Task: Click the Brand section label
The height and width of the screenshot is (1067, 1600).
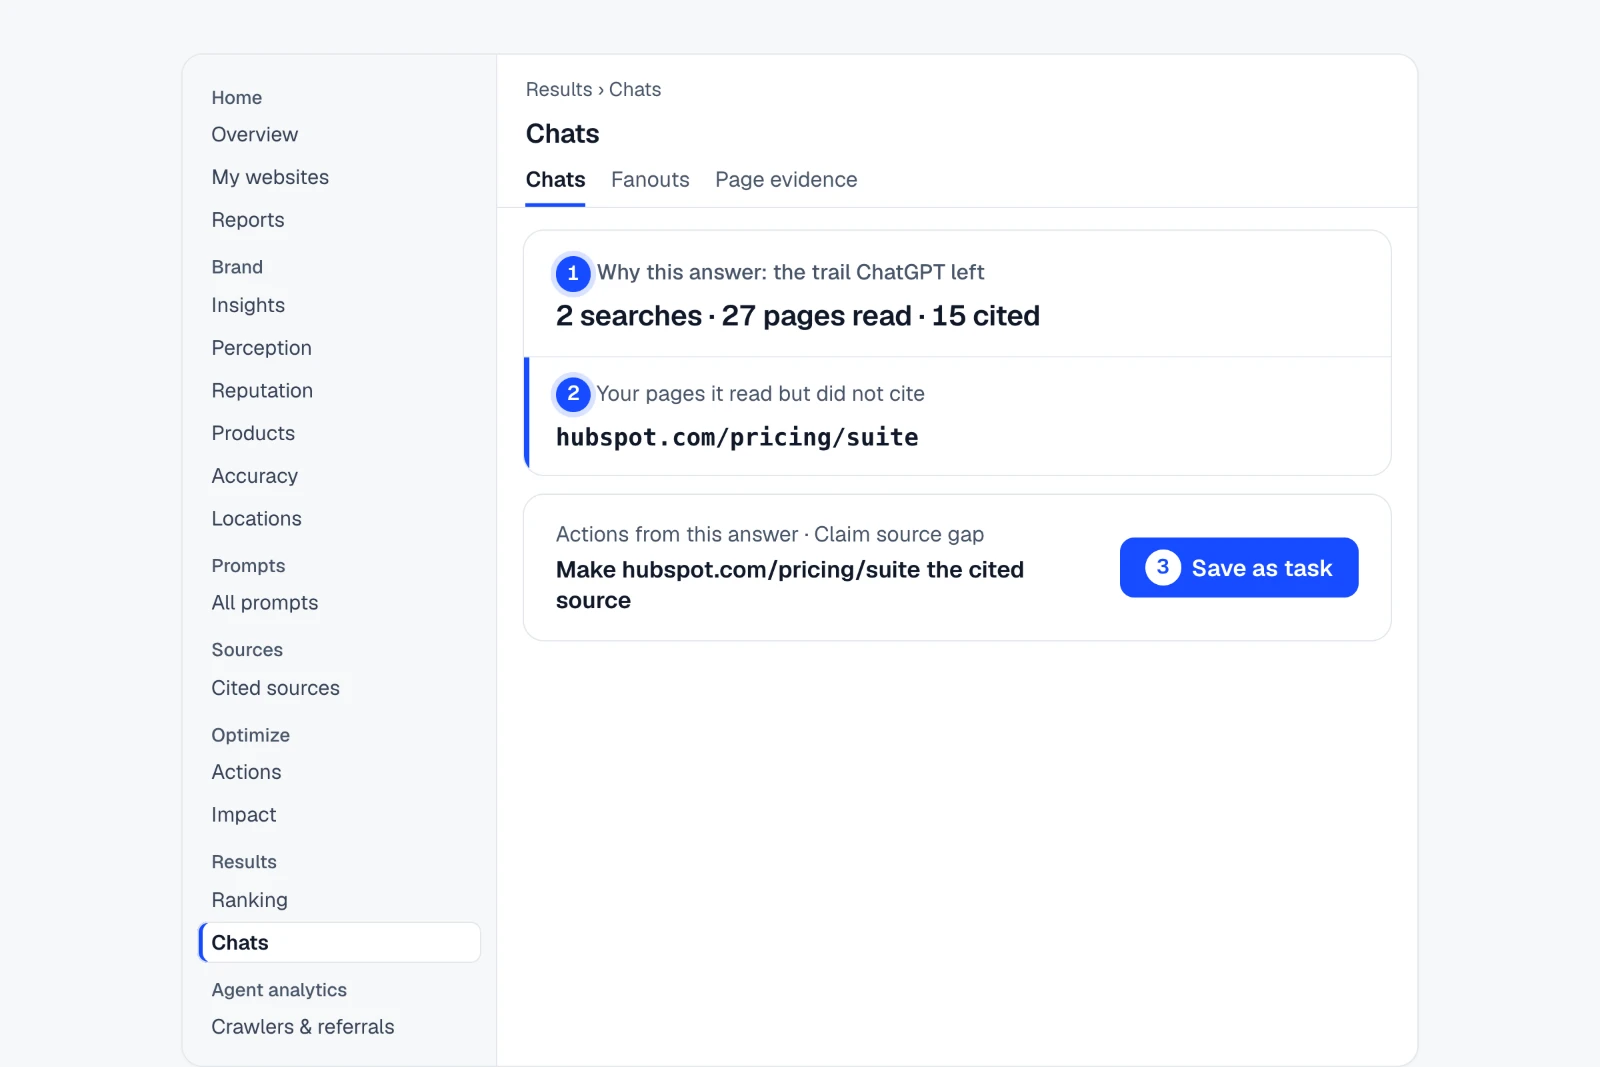Action: click(x=237, y=267)
